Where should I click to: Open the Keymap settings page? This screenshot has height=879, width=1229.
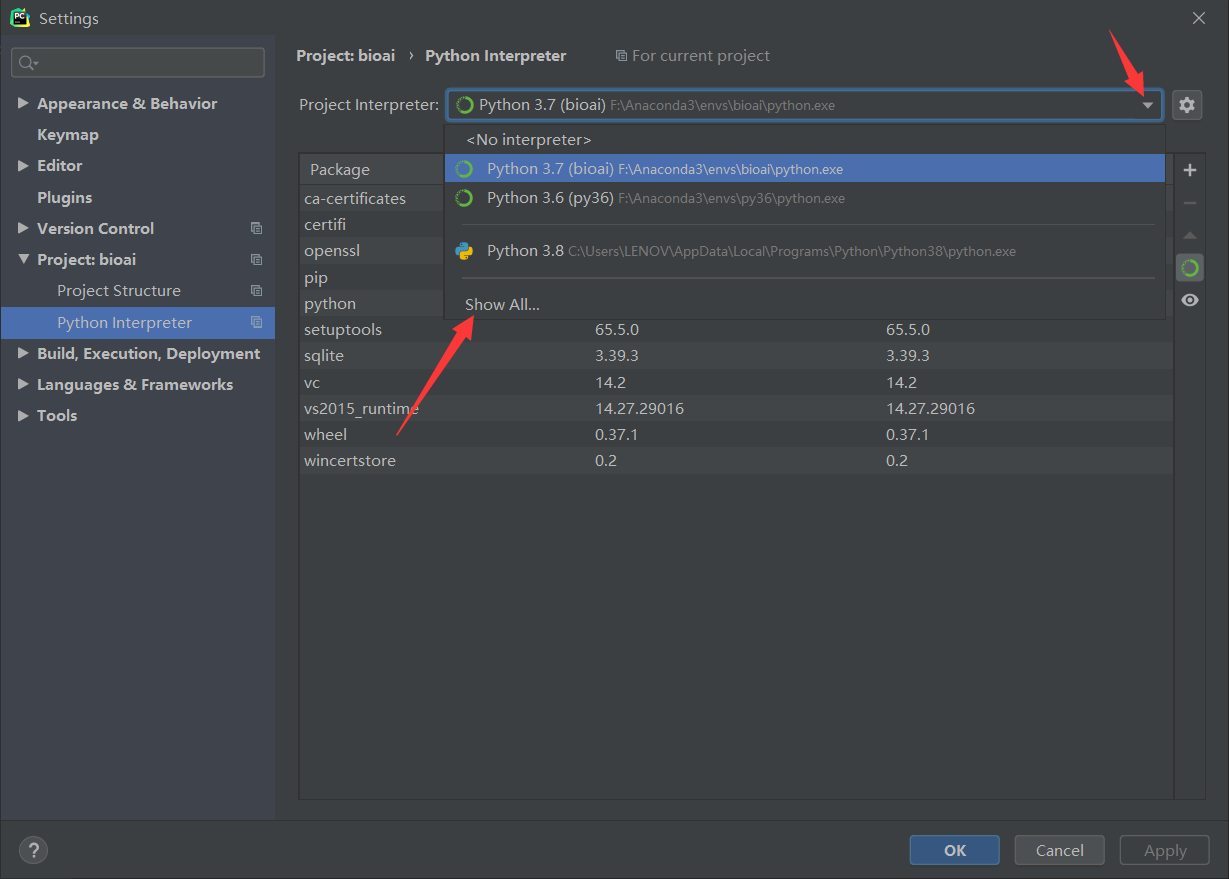pos(68,134)
